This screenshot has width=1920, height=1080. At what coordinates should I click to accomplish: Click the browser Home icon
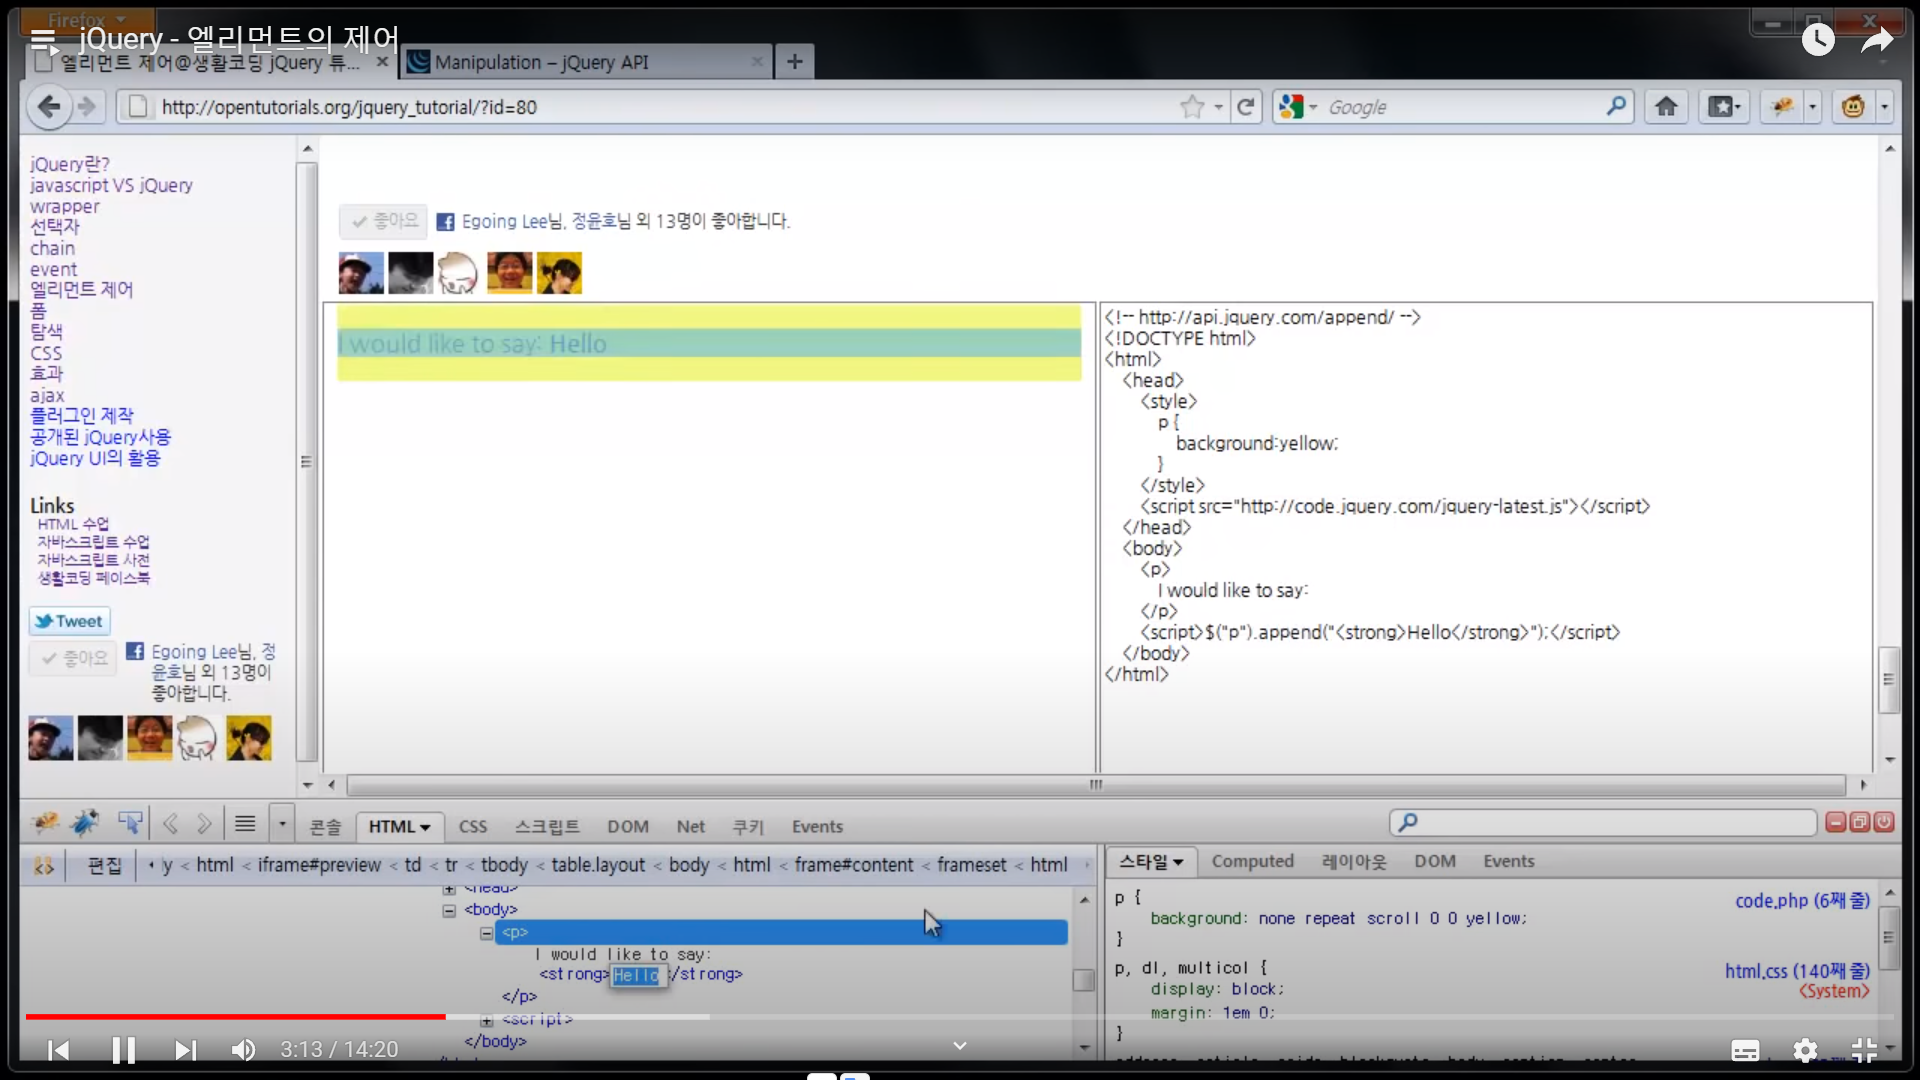[x=1666, y=107]
